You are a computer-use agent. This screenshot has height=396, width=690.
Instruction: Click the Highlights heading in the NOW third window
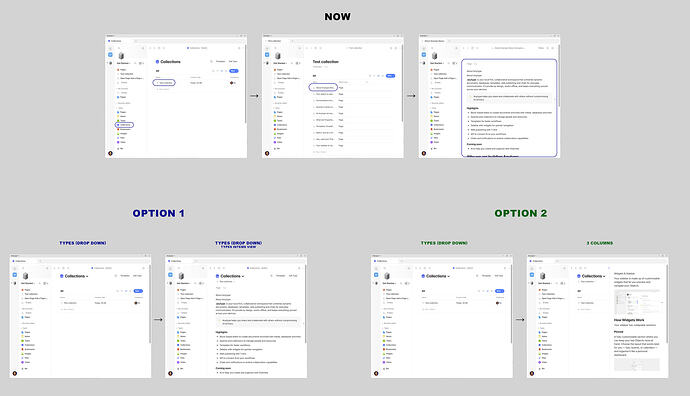click(473, 108)
